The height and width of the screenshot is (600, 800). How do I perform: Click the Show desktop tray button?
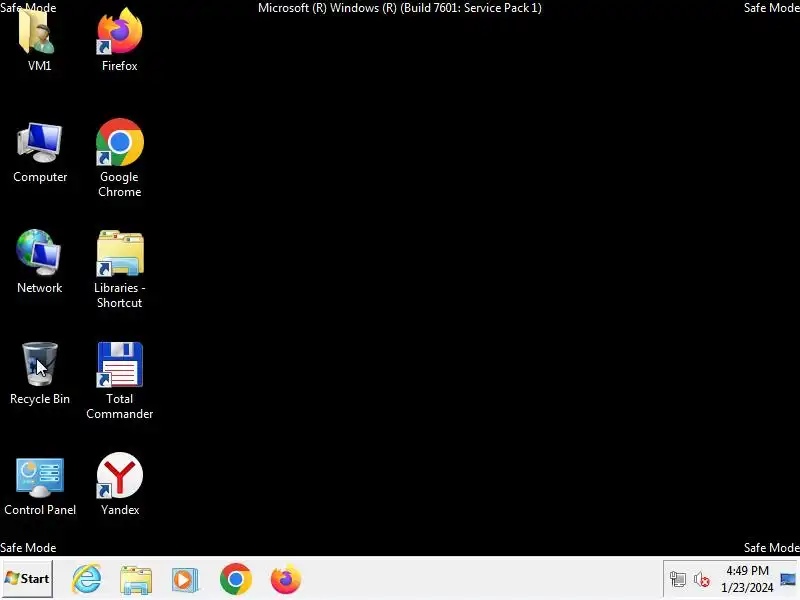pos(788,579)
